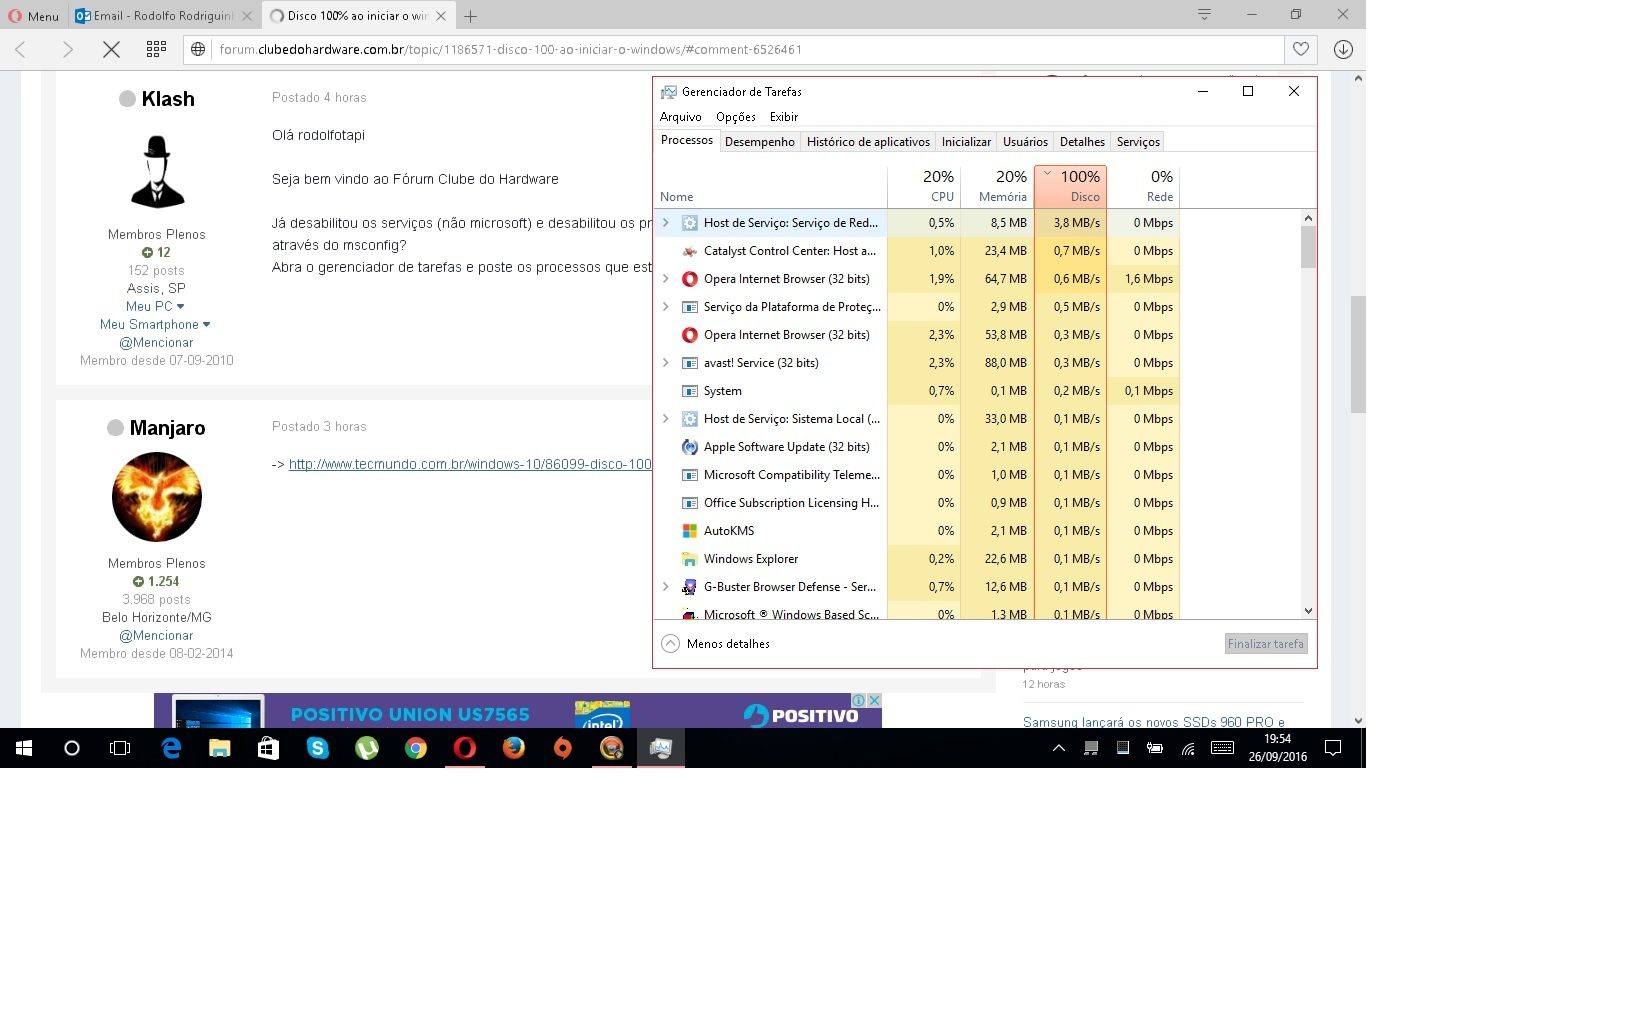Switch to the Detalhes tab
This screenshot has width=1650, height=1010.
[x=1082, y=142]
